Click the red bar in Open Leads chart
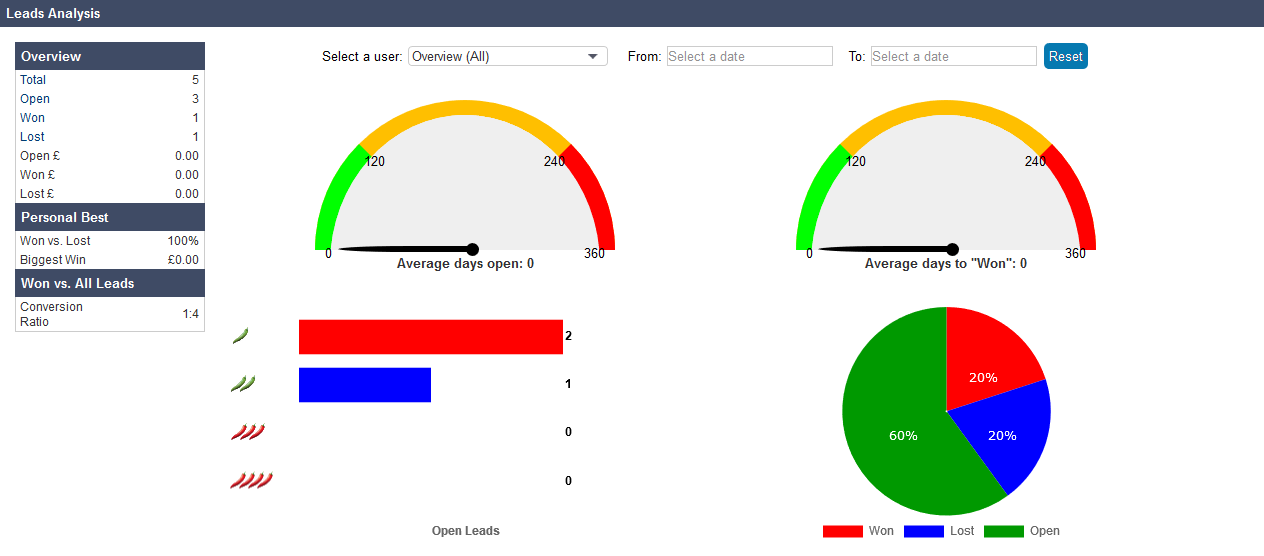This screenshot has height=556, width=1264. click(x=430, y=337)
